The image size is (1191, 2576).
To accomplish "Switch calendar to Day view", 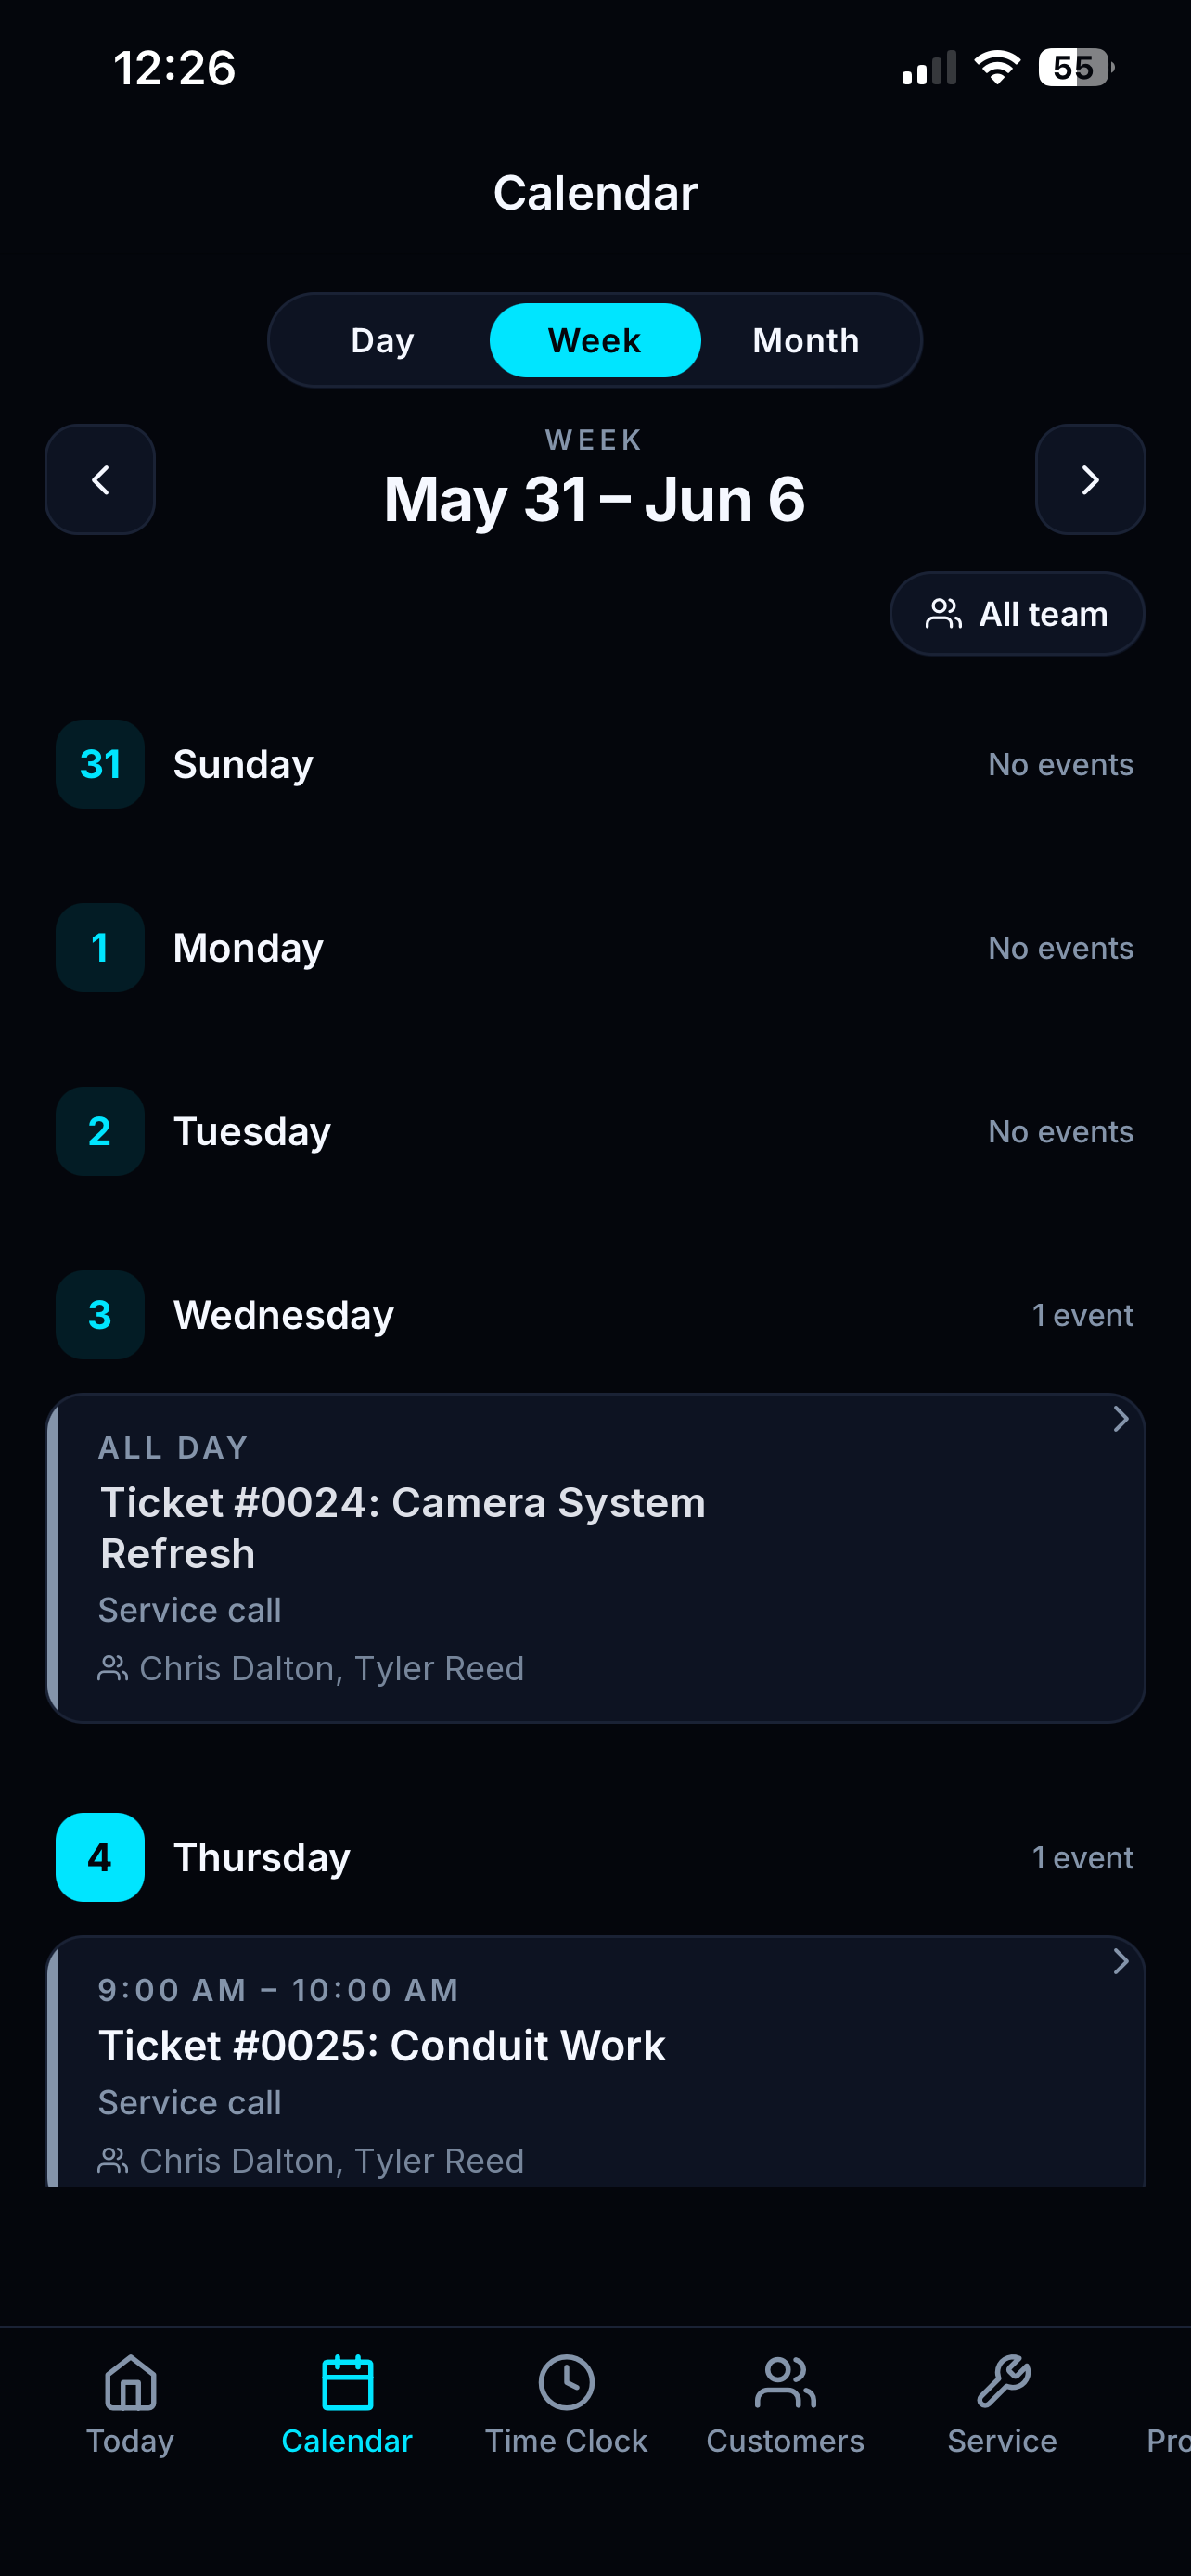I will point(383,340).
